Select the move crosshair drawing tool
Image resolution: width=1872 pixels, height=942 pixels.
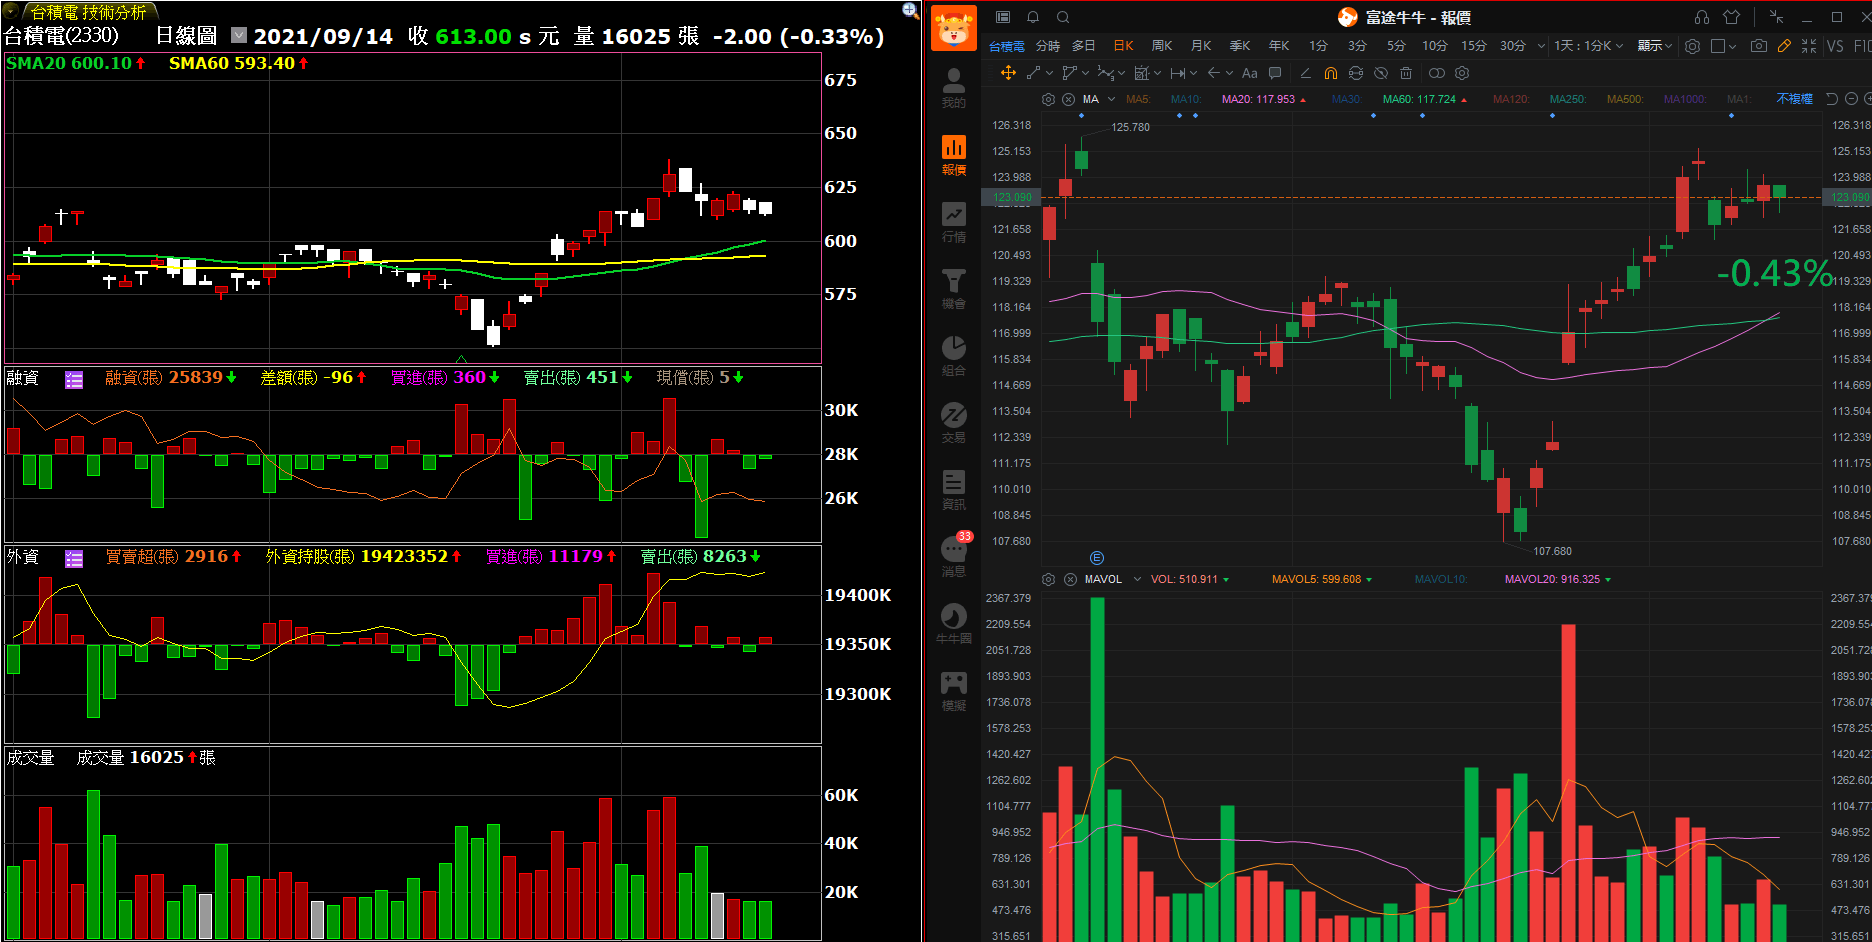pos(1008,73)
